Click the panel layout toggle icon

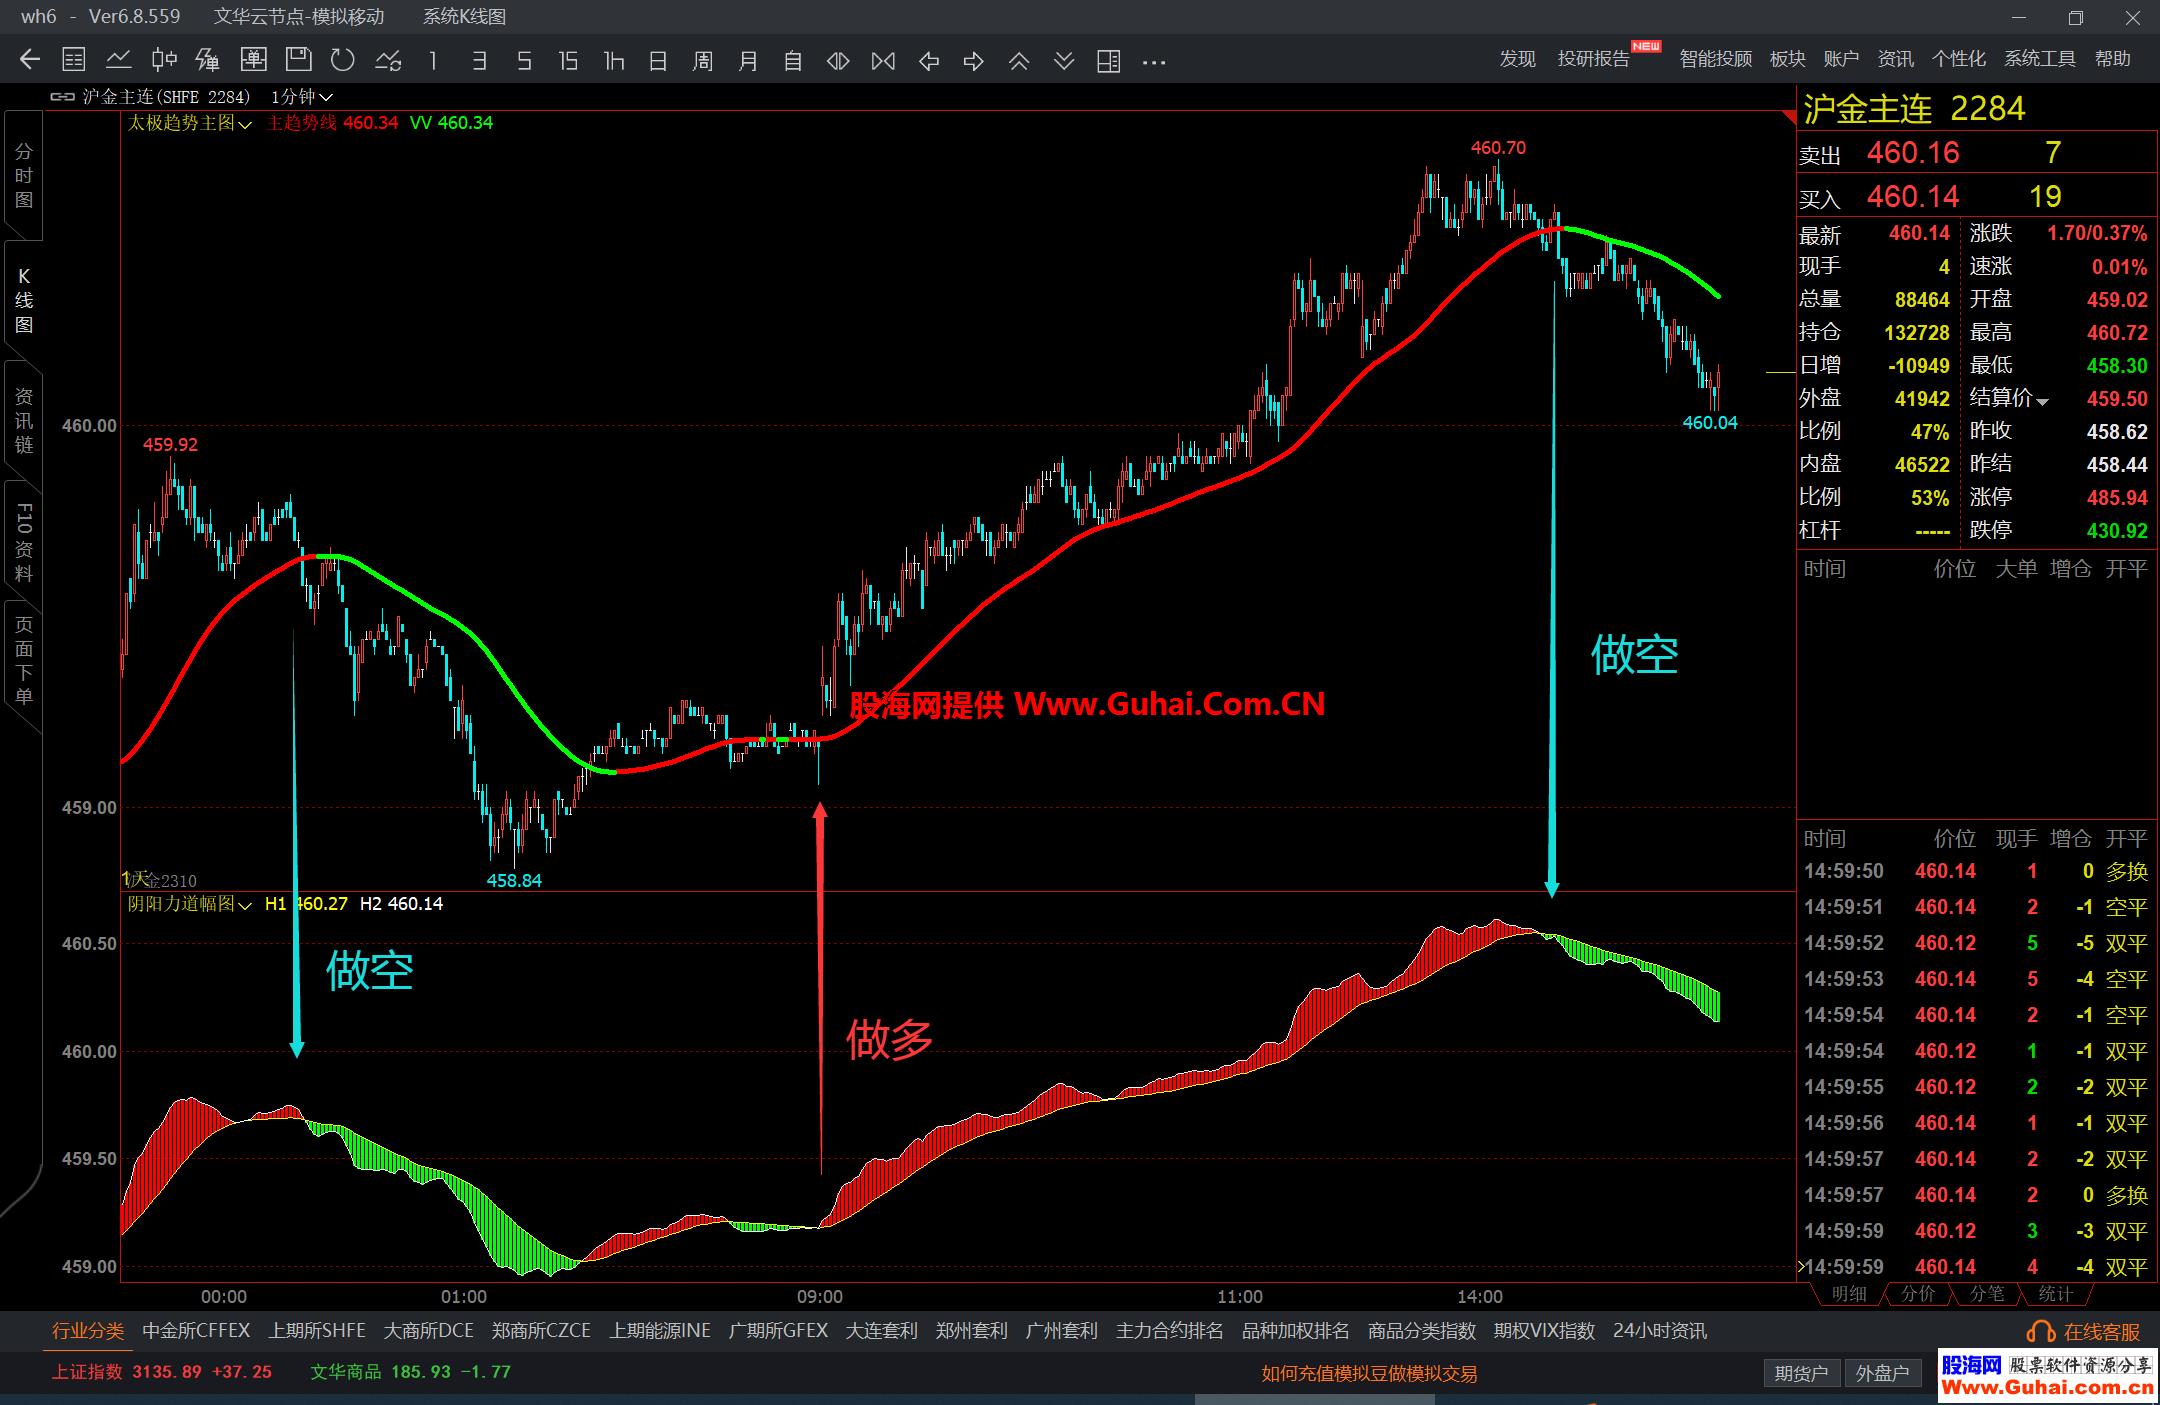point(1108,61)
